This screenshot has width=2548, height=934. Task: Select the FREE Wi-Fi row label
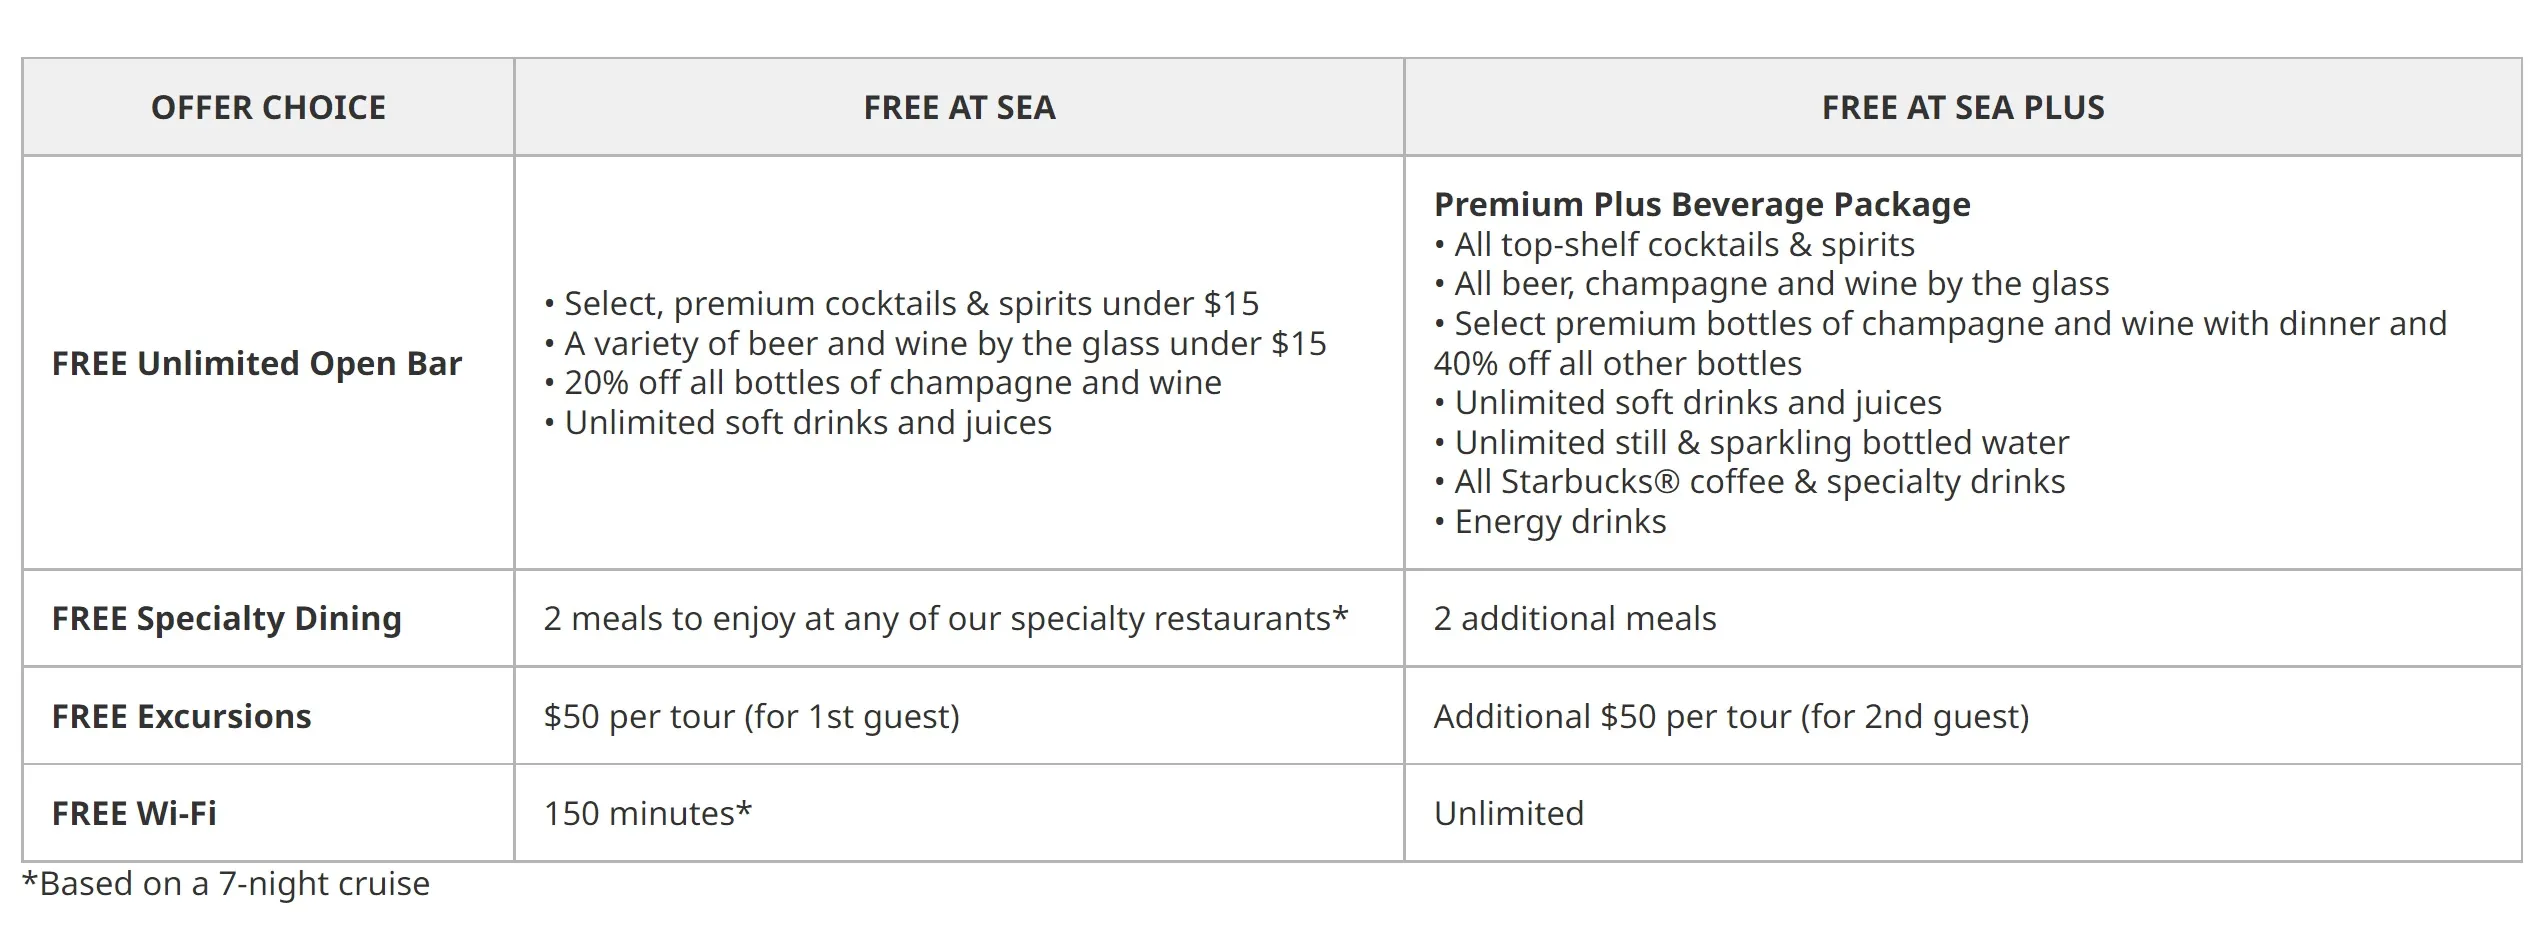pyautogui.click(x=134, y=813)
